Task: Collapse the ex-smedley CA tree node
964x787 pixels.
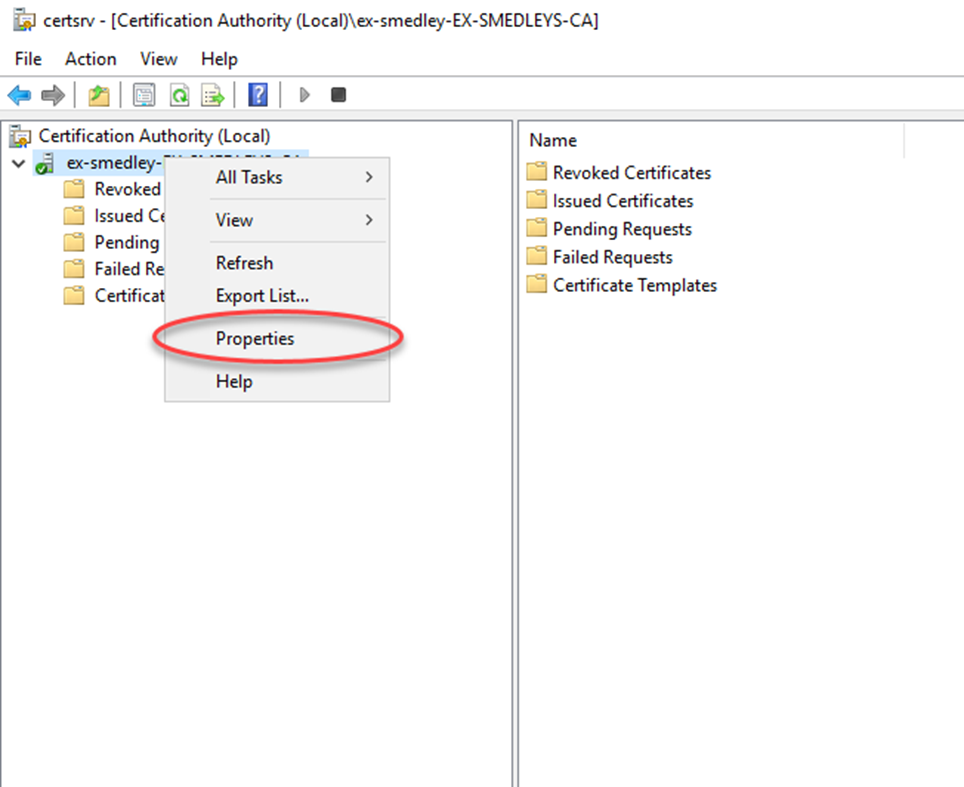Action: point(19,163)
